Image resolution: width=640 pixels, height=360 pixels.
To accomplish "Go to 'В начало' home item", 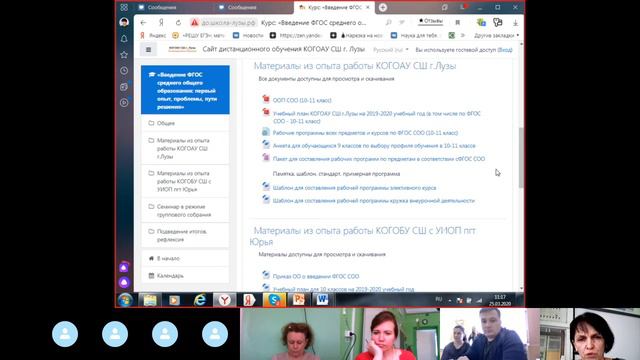I will pyautogui.click(x=185, y=258).
